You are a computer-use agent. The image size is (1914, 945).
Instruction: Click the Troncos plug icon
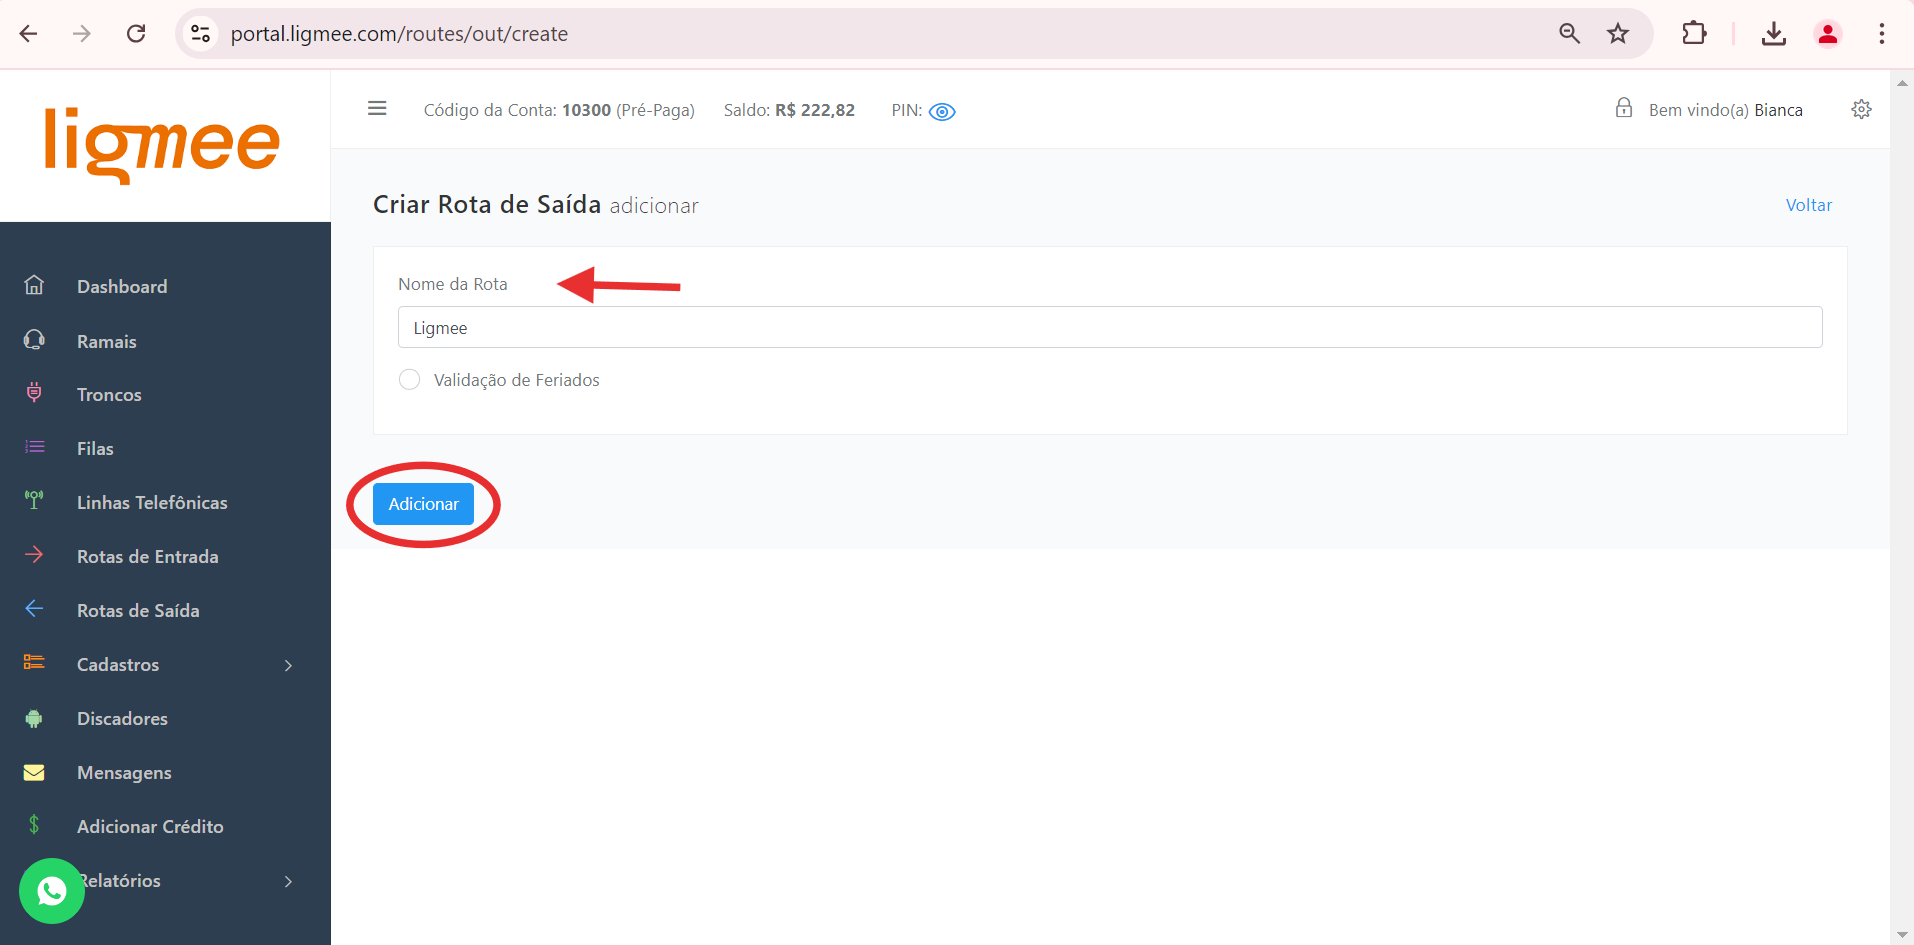click(34, 393)
